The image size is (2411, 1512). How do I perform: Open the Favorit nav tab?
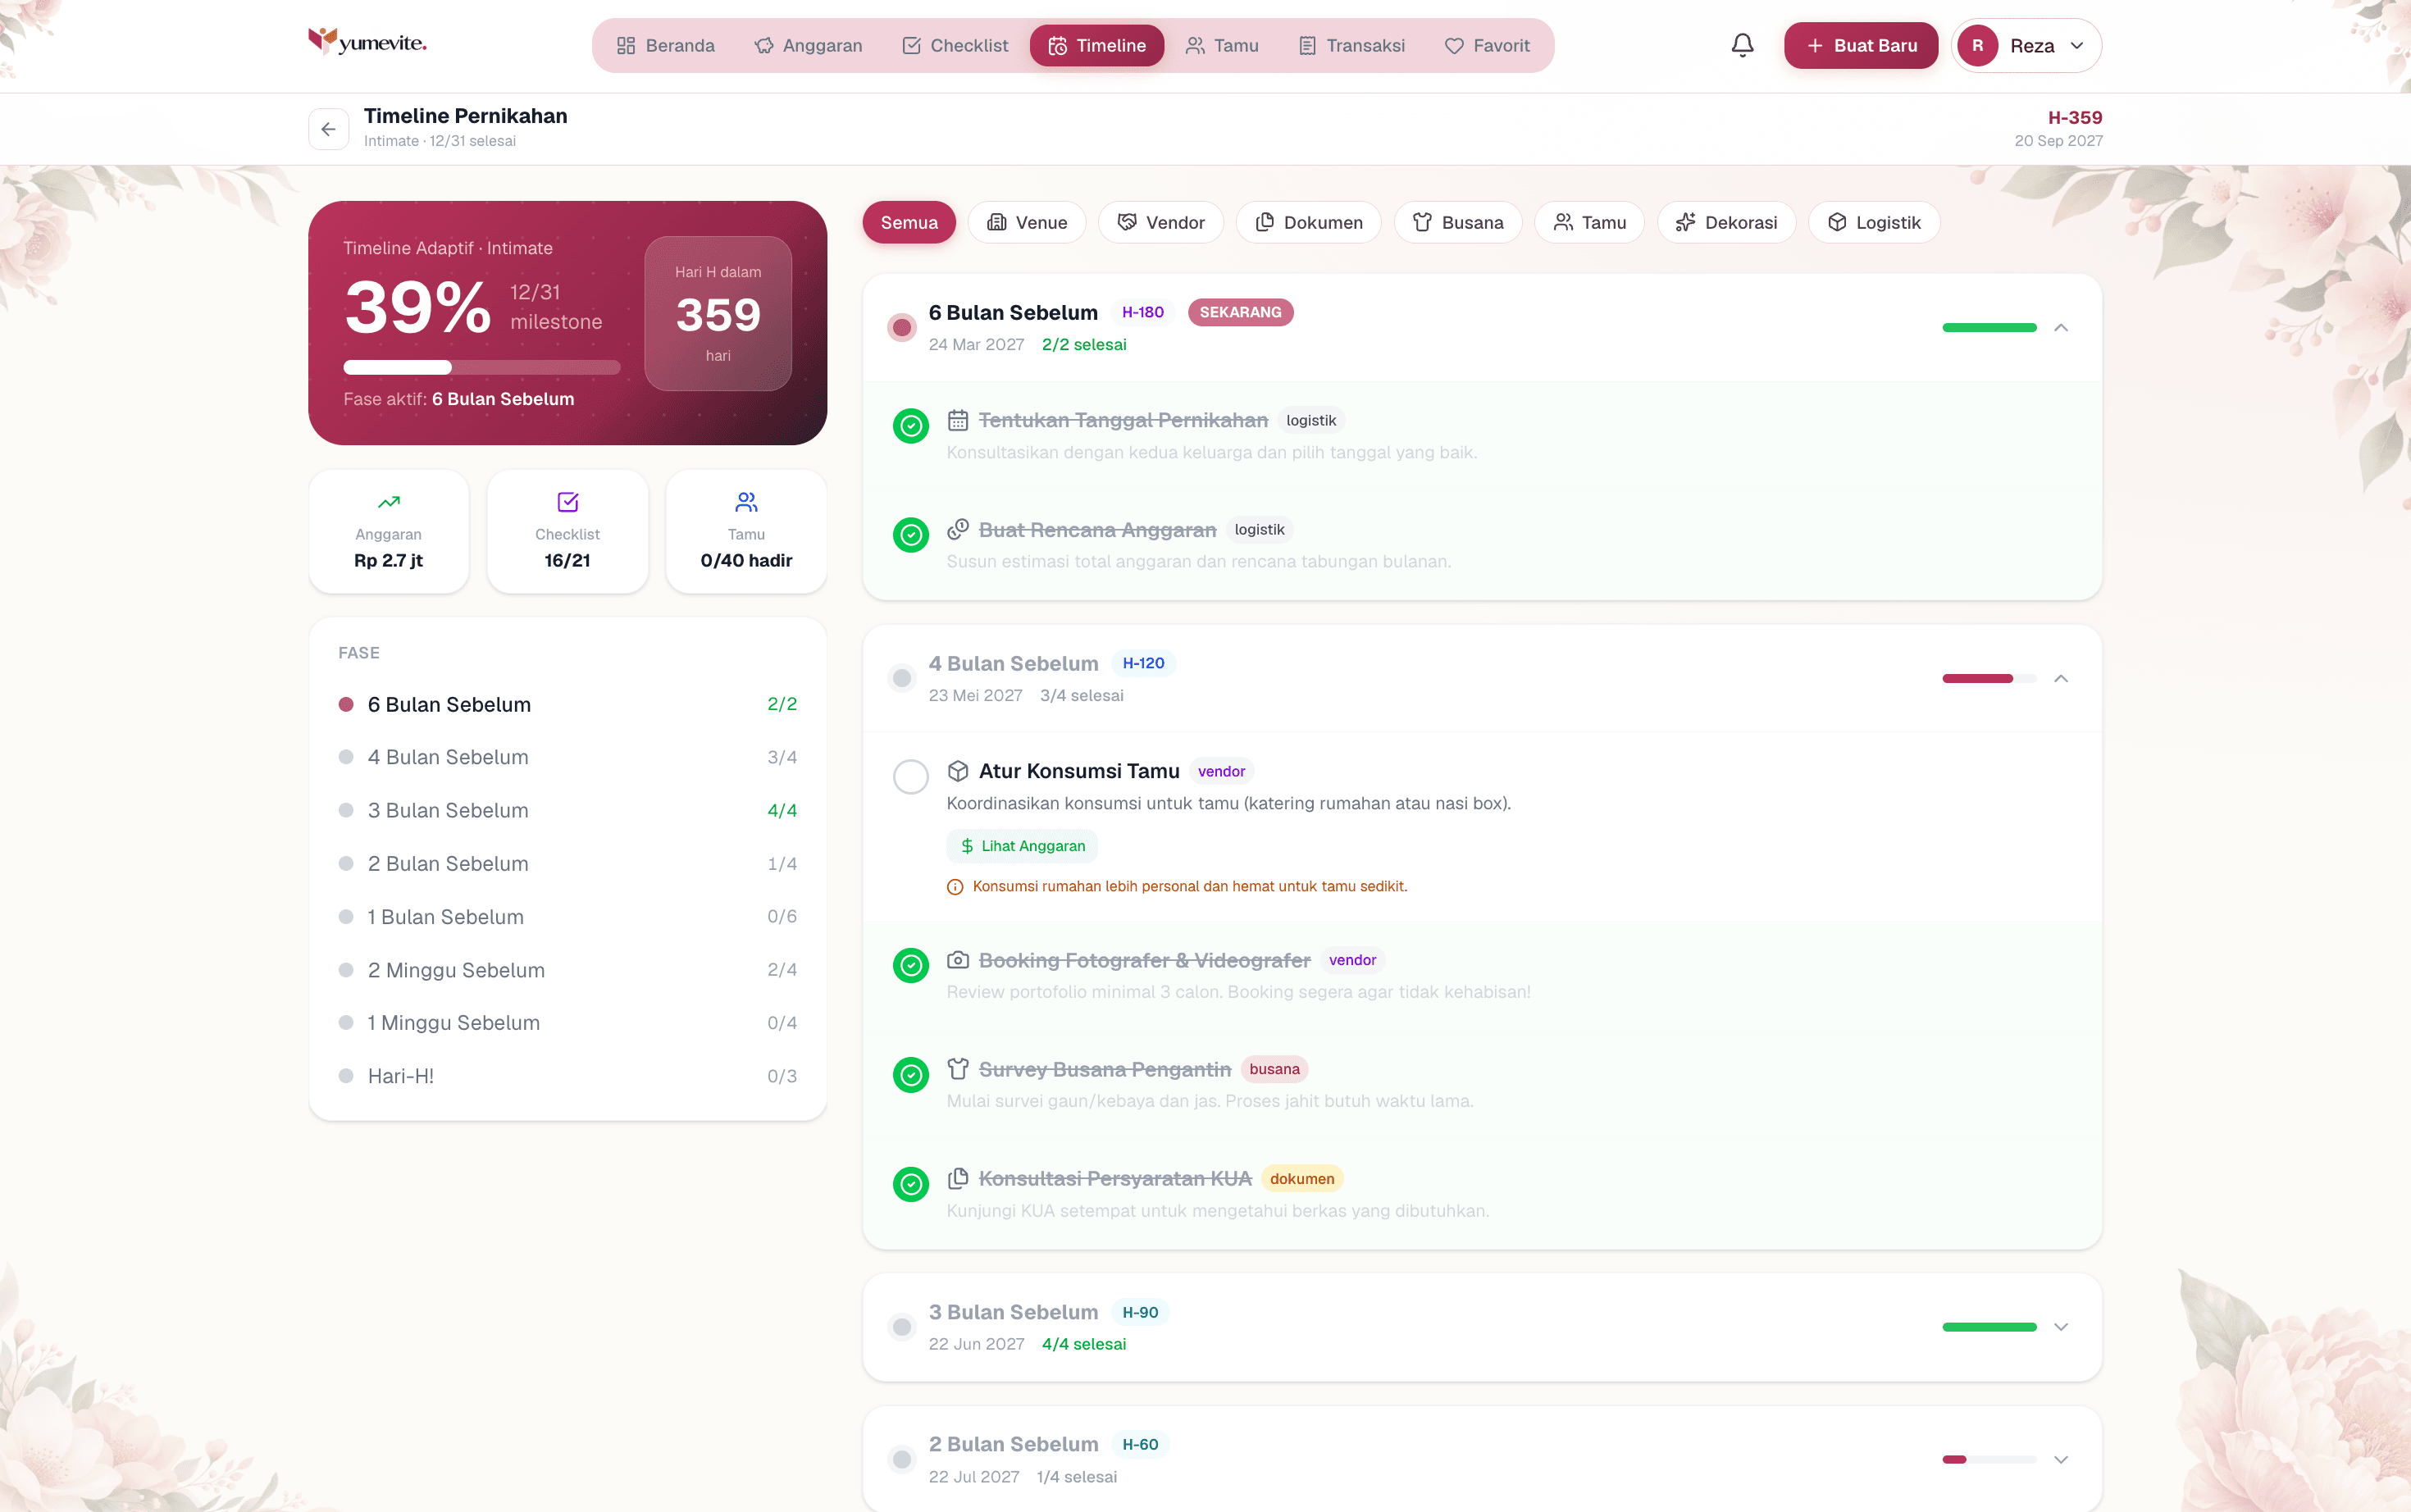(x=1487, y=46)
